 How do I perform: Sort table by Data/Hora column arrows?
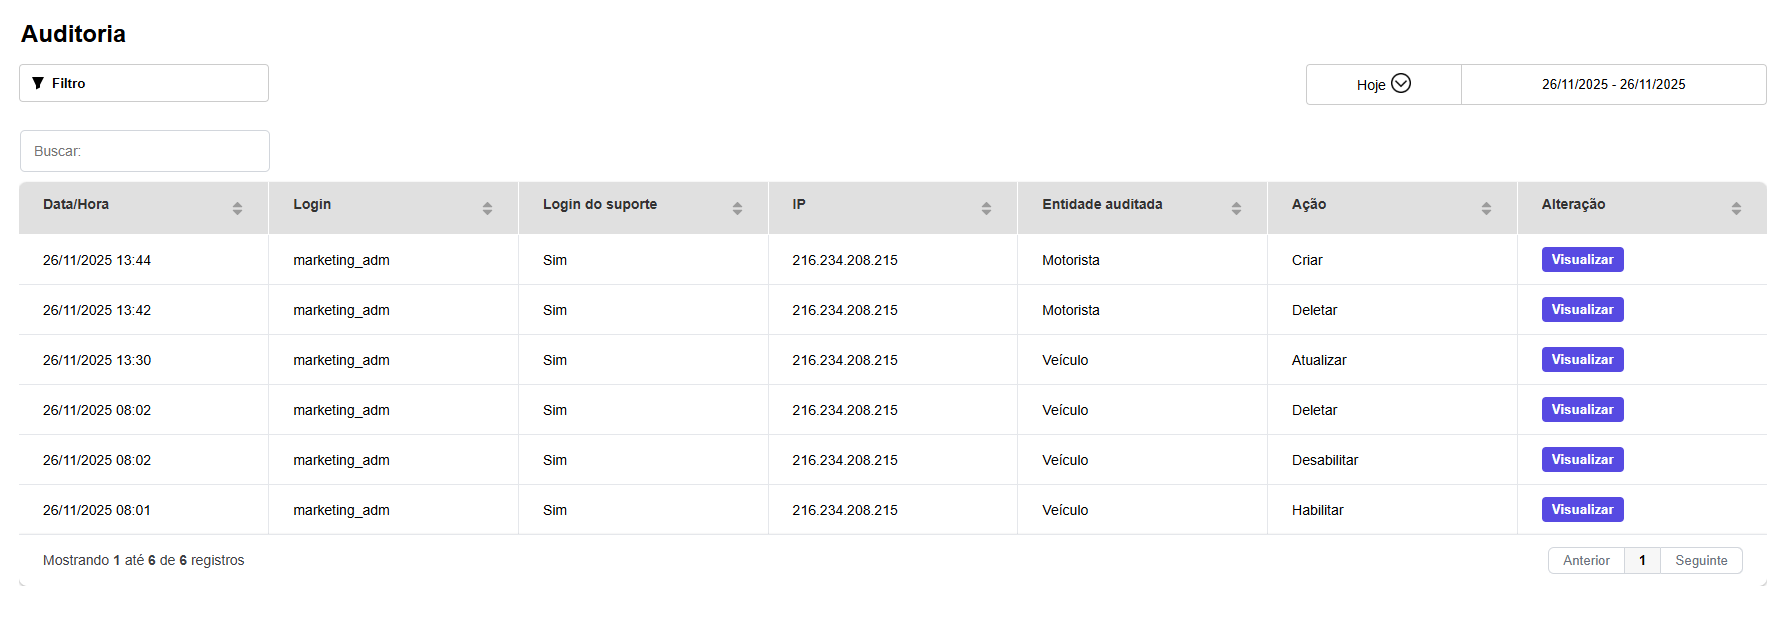point(237,208)
